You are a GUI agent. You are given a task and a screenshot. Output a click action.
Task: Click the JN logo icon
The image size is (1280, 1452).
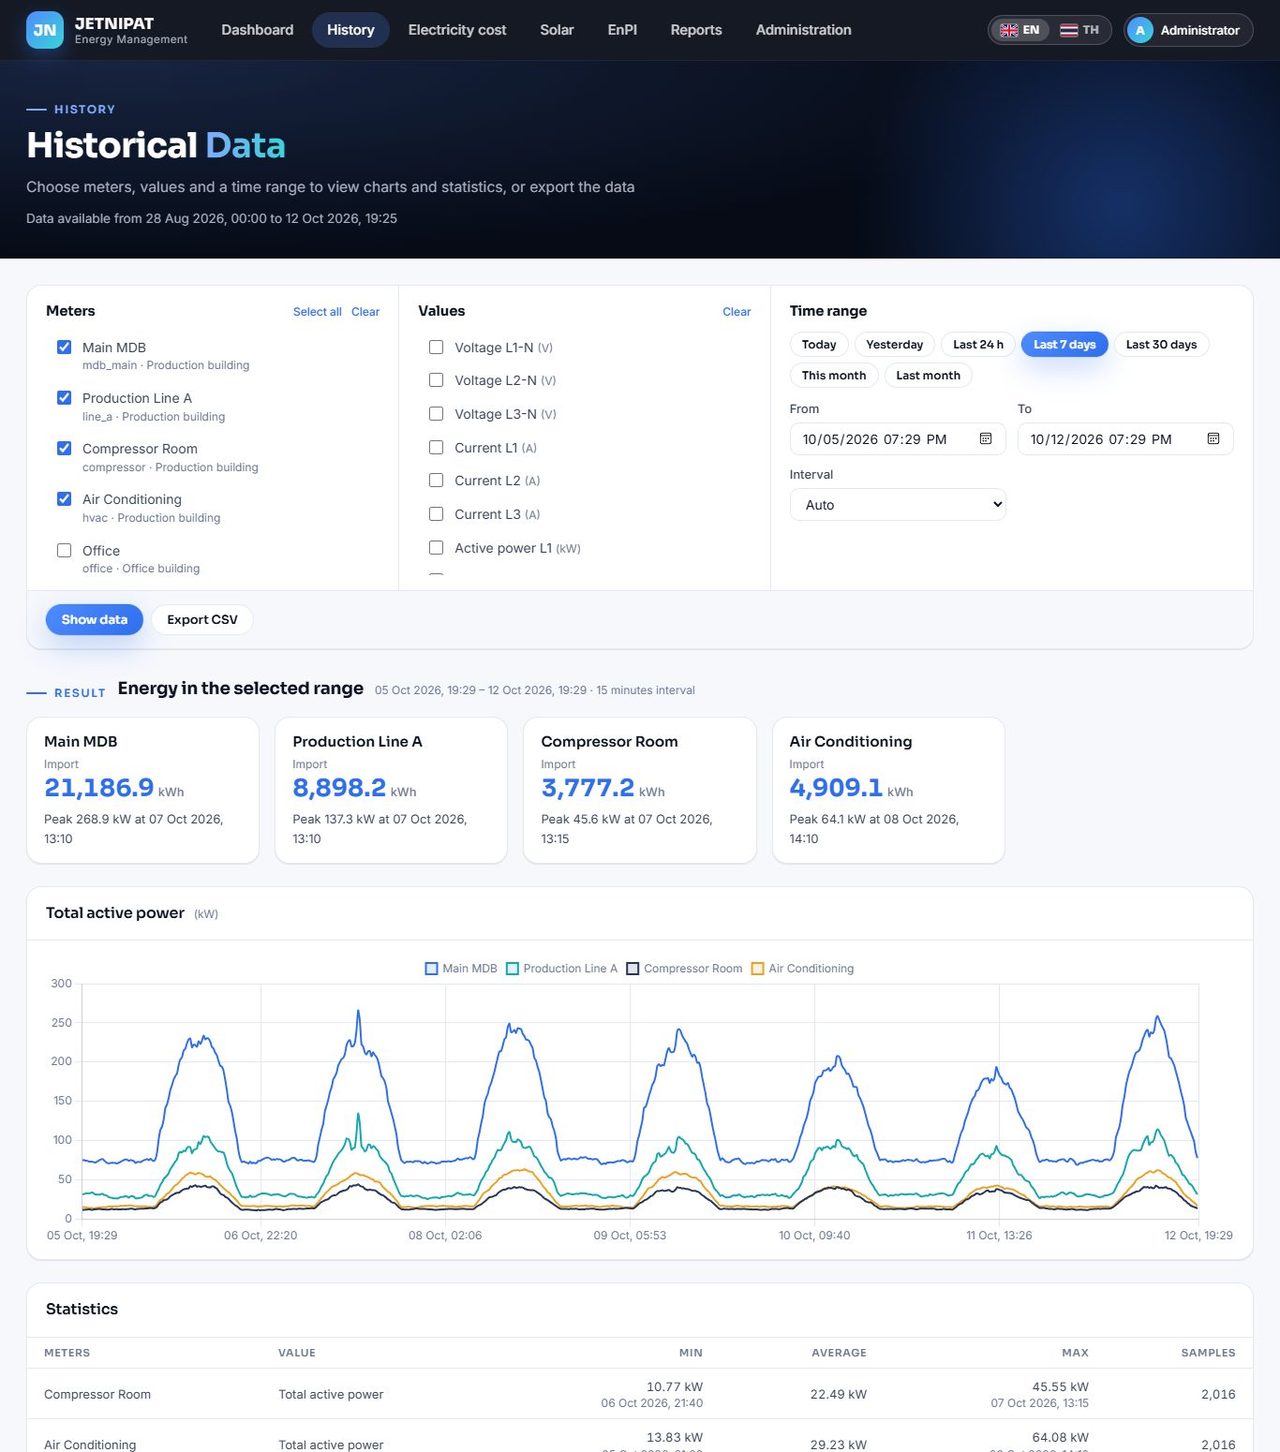click(x=45, y=30)
